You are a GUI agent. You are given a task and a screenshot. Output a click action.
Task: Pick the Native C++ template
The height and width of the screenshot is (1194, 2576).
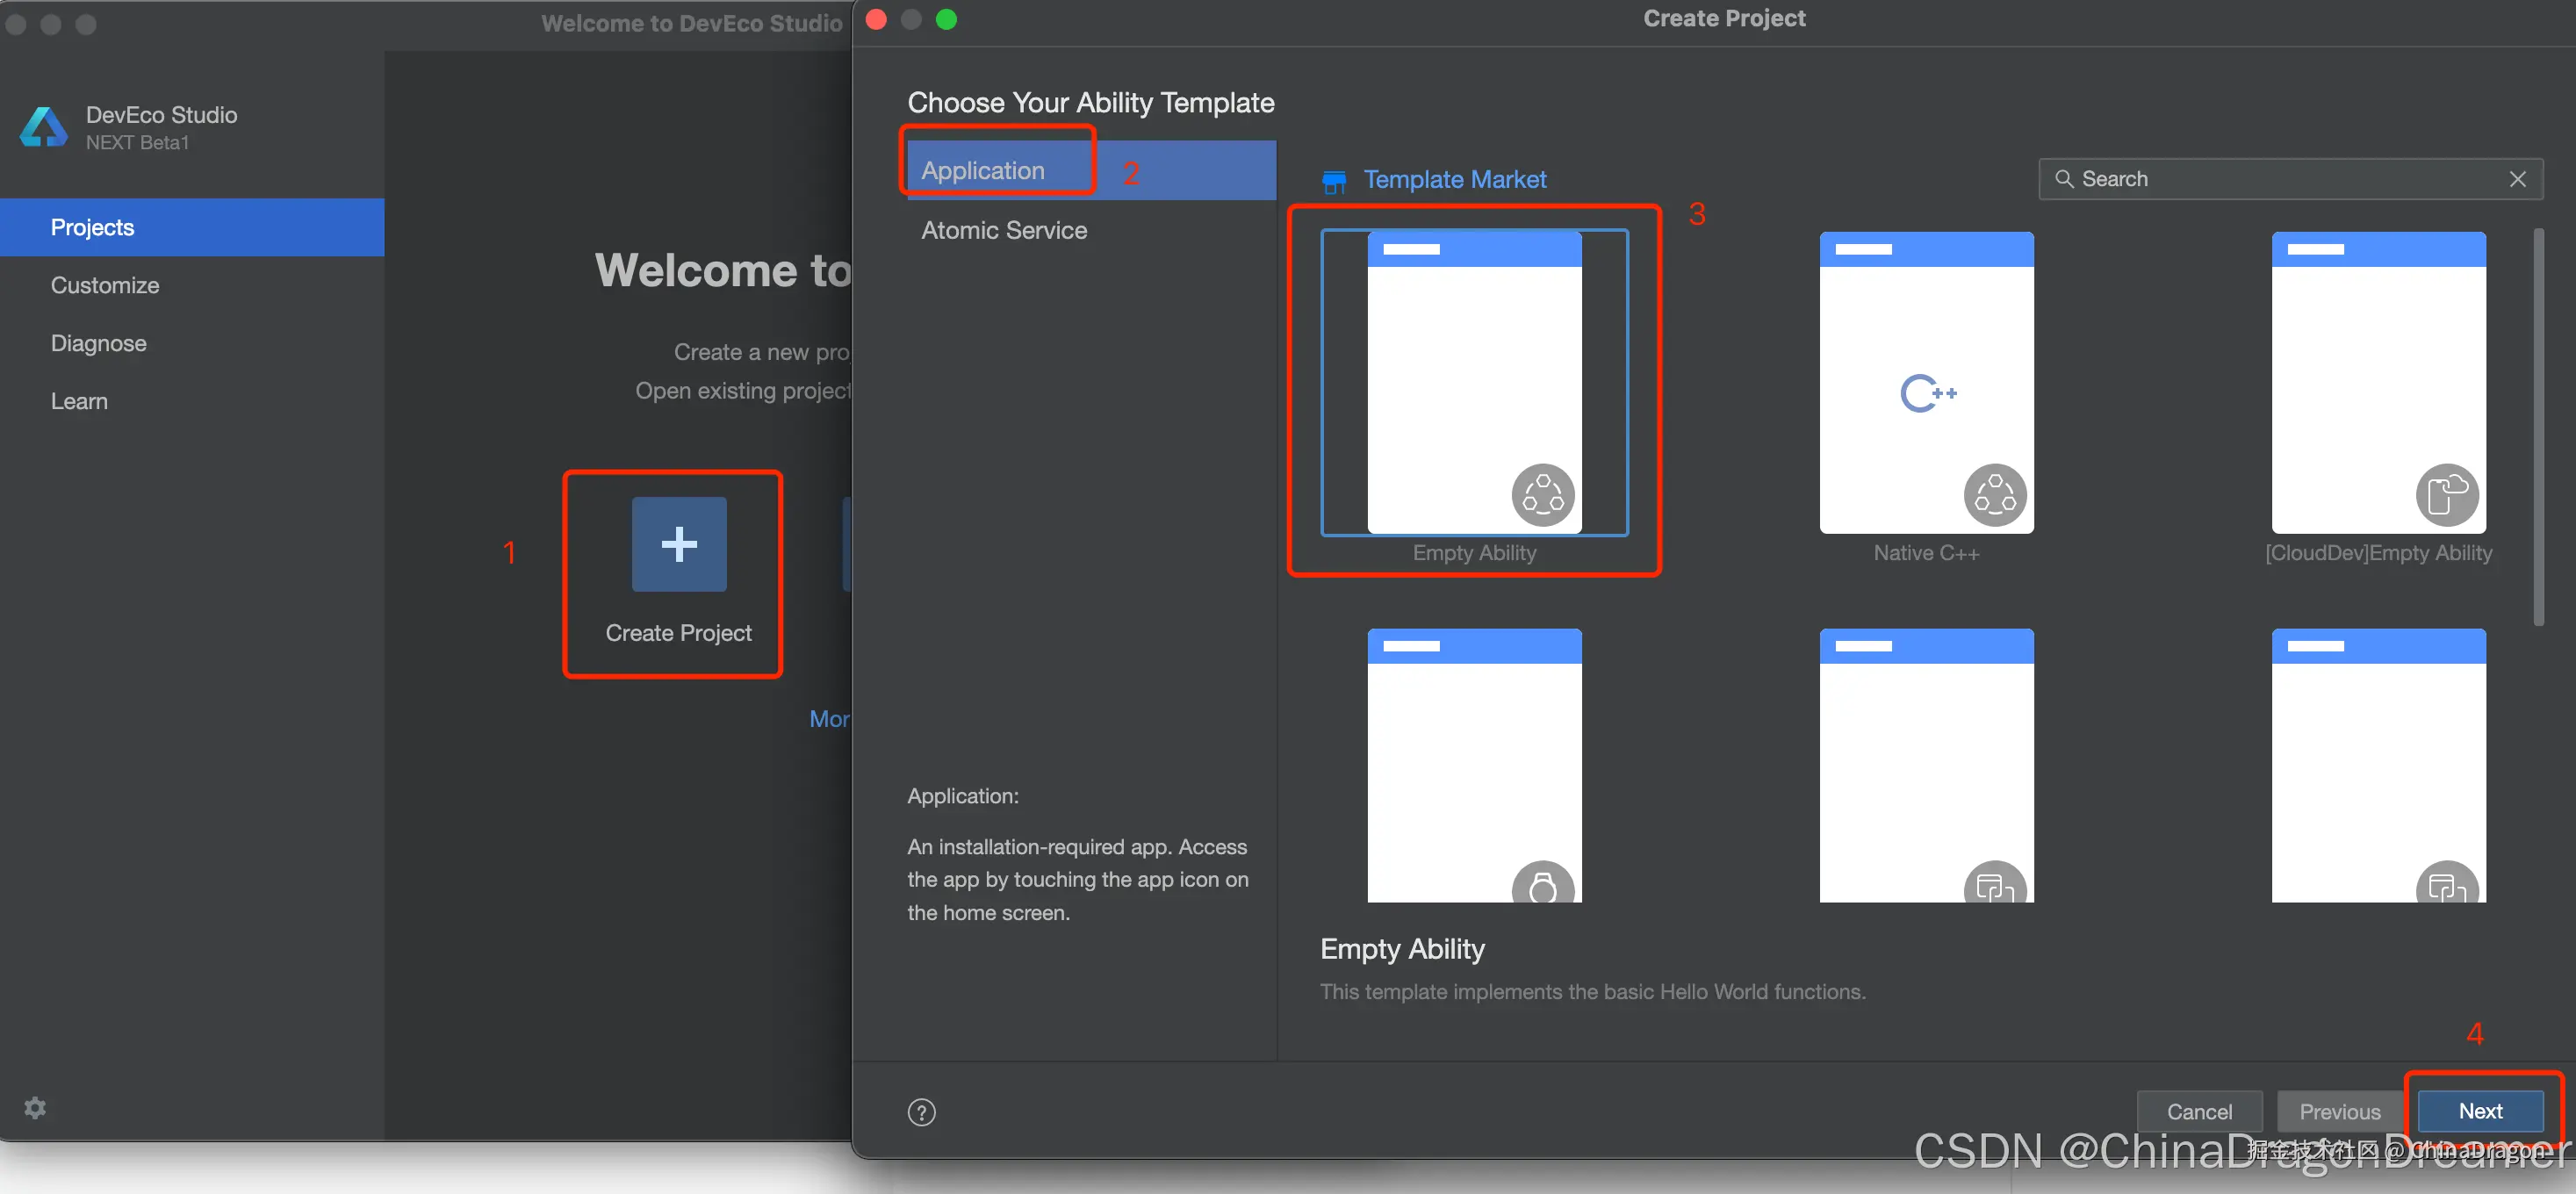point(1926,382)
